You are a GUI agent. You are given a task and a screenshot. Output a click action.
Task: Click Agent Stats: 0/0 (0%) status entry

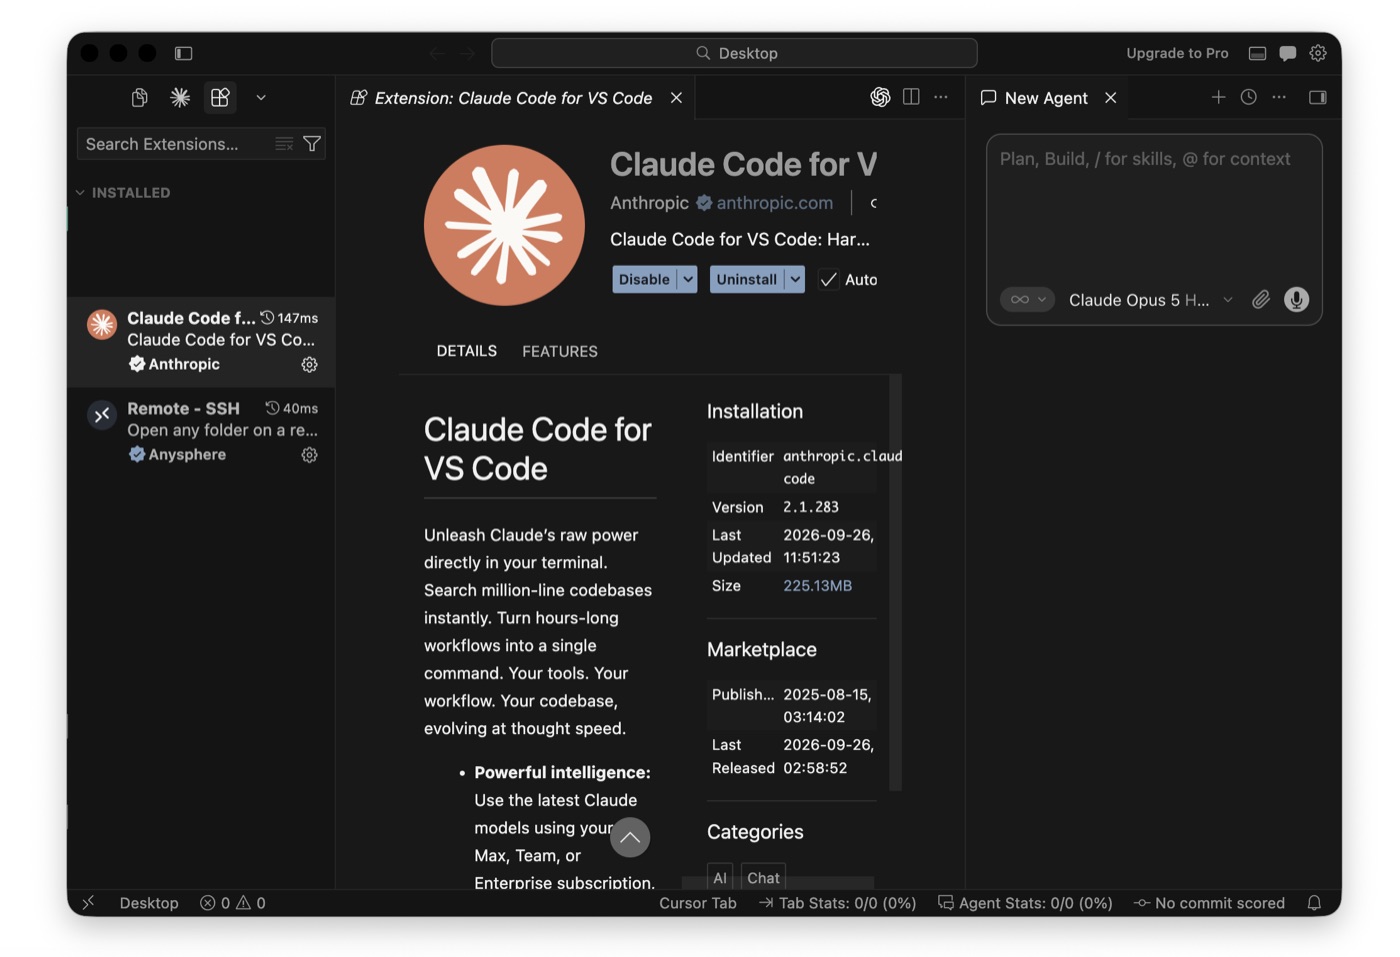coord(1025,903)
